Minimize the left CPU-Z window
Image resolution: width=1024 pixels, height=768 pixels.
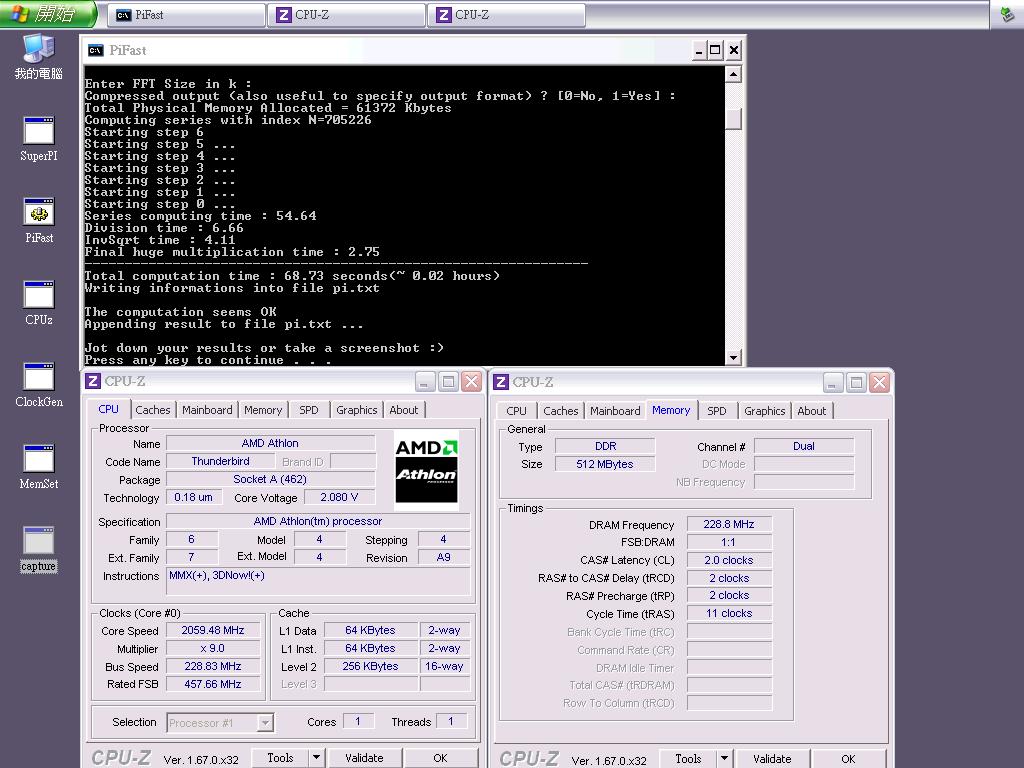[x=424, y=381]
